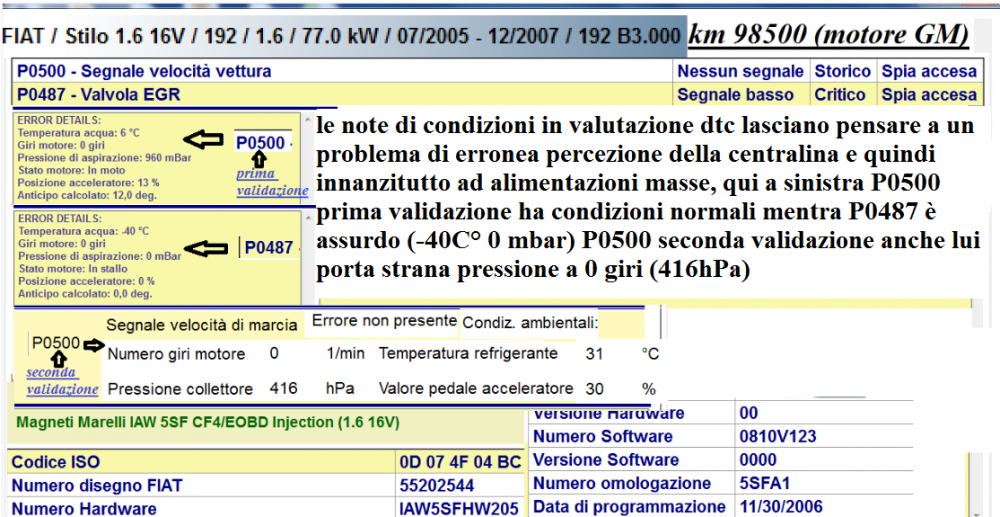Click the Temperatura refrigerante parameter

(468, 353)
